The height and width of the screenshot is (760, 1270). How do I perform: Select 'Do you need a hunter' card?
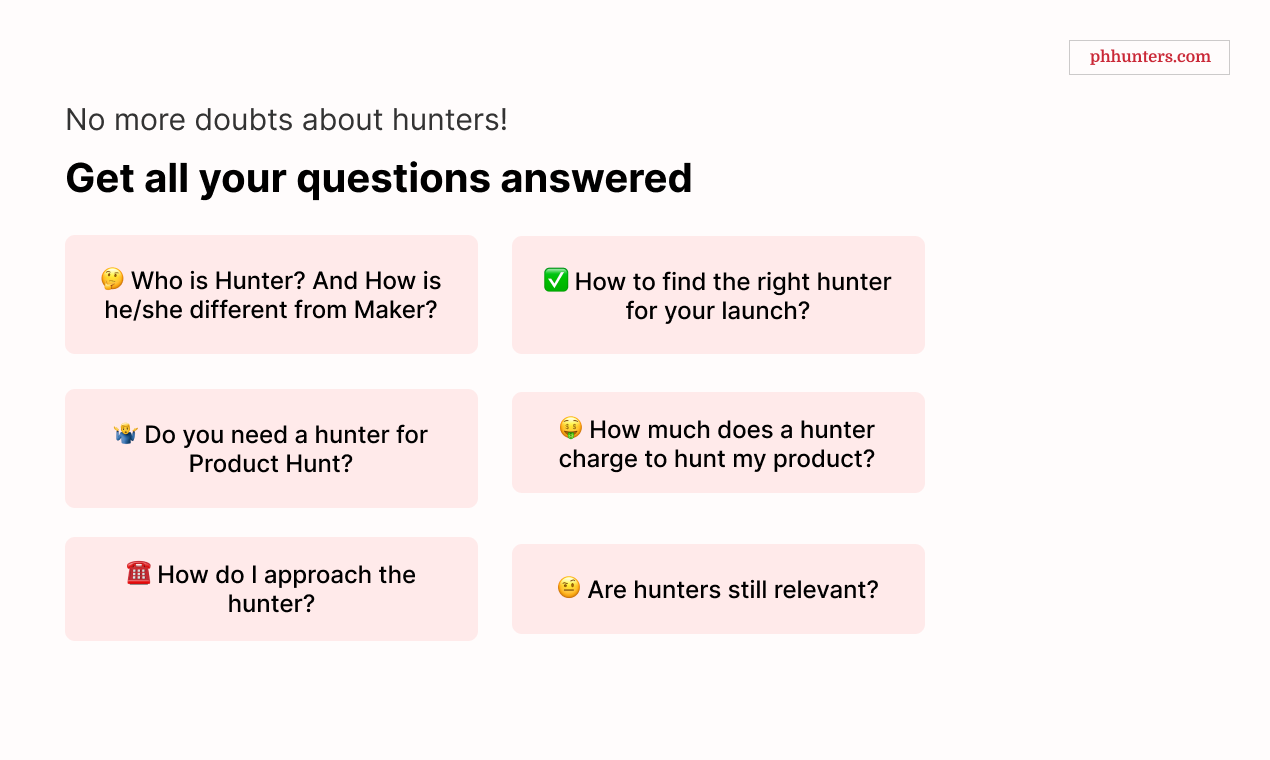[271, 448]
